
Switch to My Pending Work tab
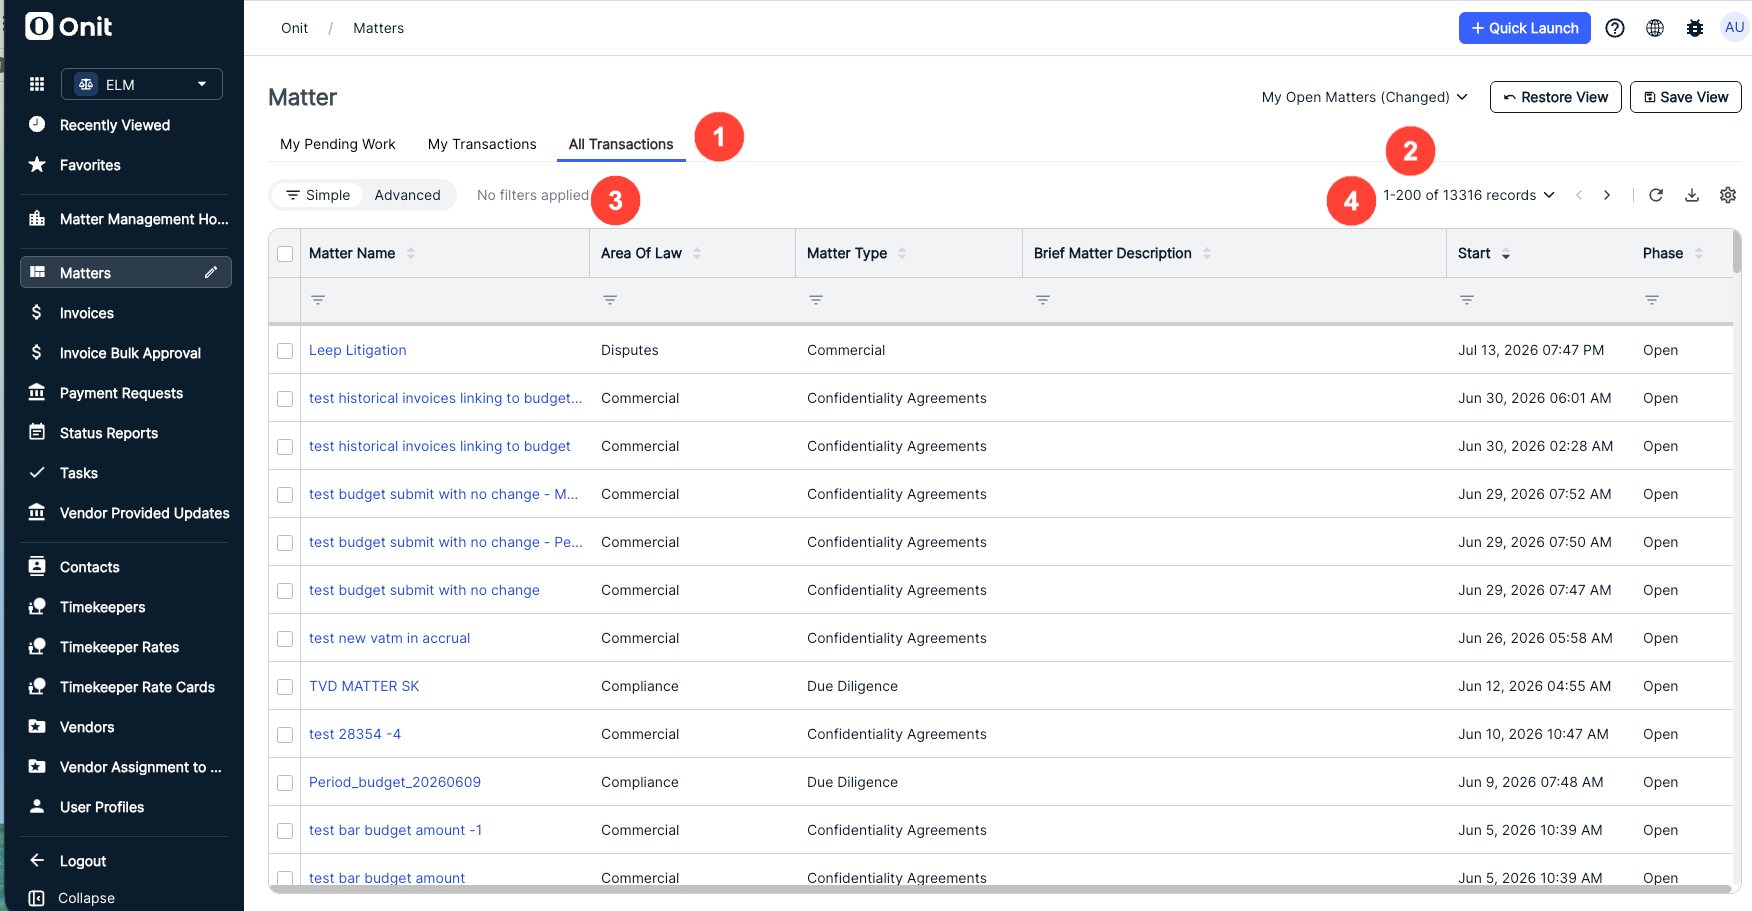pyautogui.click(x=338, y=144)
